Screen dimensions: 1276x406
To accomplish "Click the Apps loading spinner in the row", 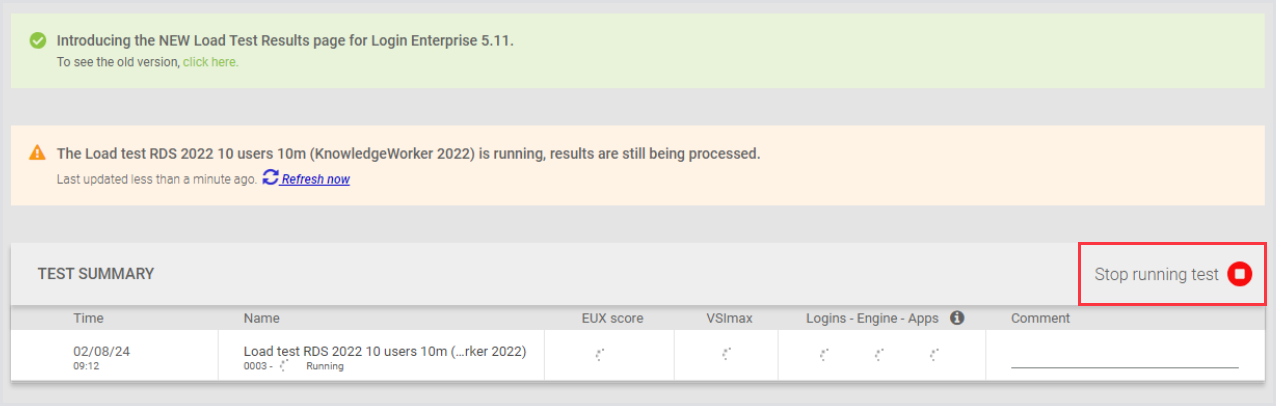I will [935, 354].
